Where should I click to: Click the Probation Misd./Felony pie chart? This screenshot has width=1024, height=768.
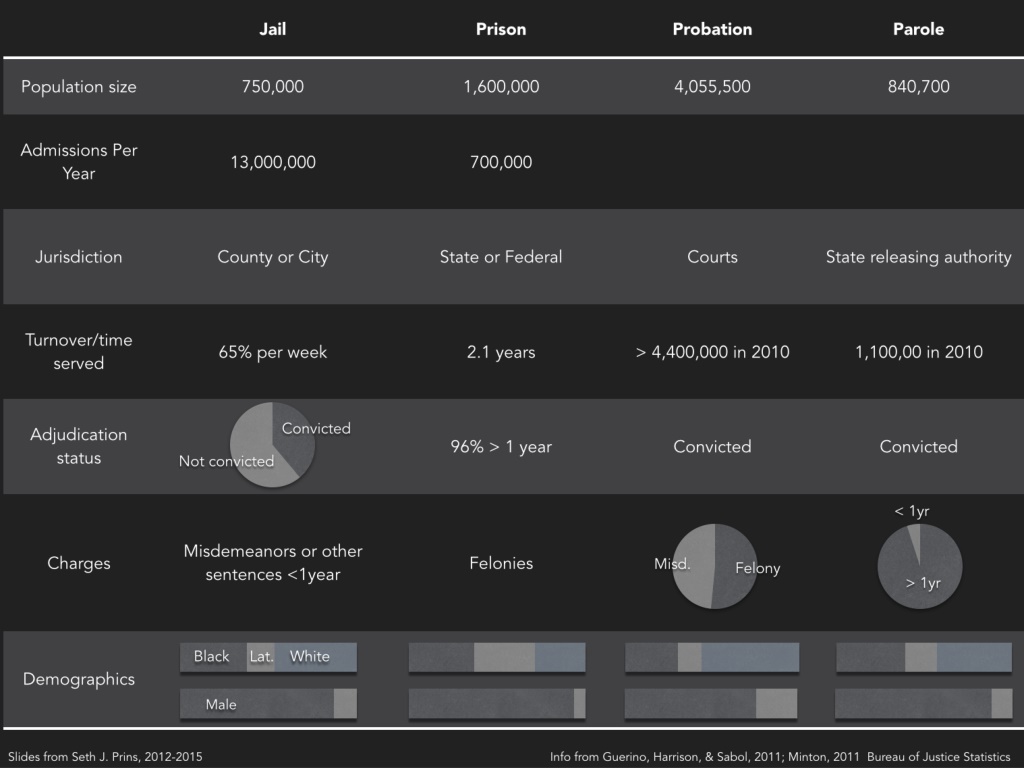click(x=714, y=566)
